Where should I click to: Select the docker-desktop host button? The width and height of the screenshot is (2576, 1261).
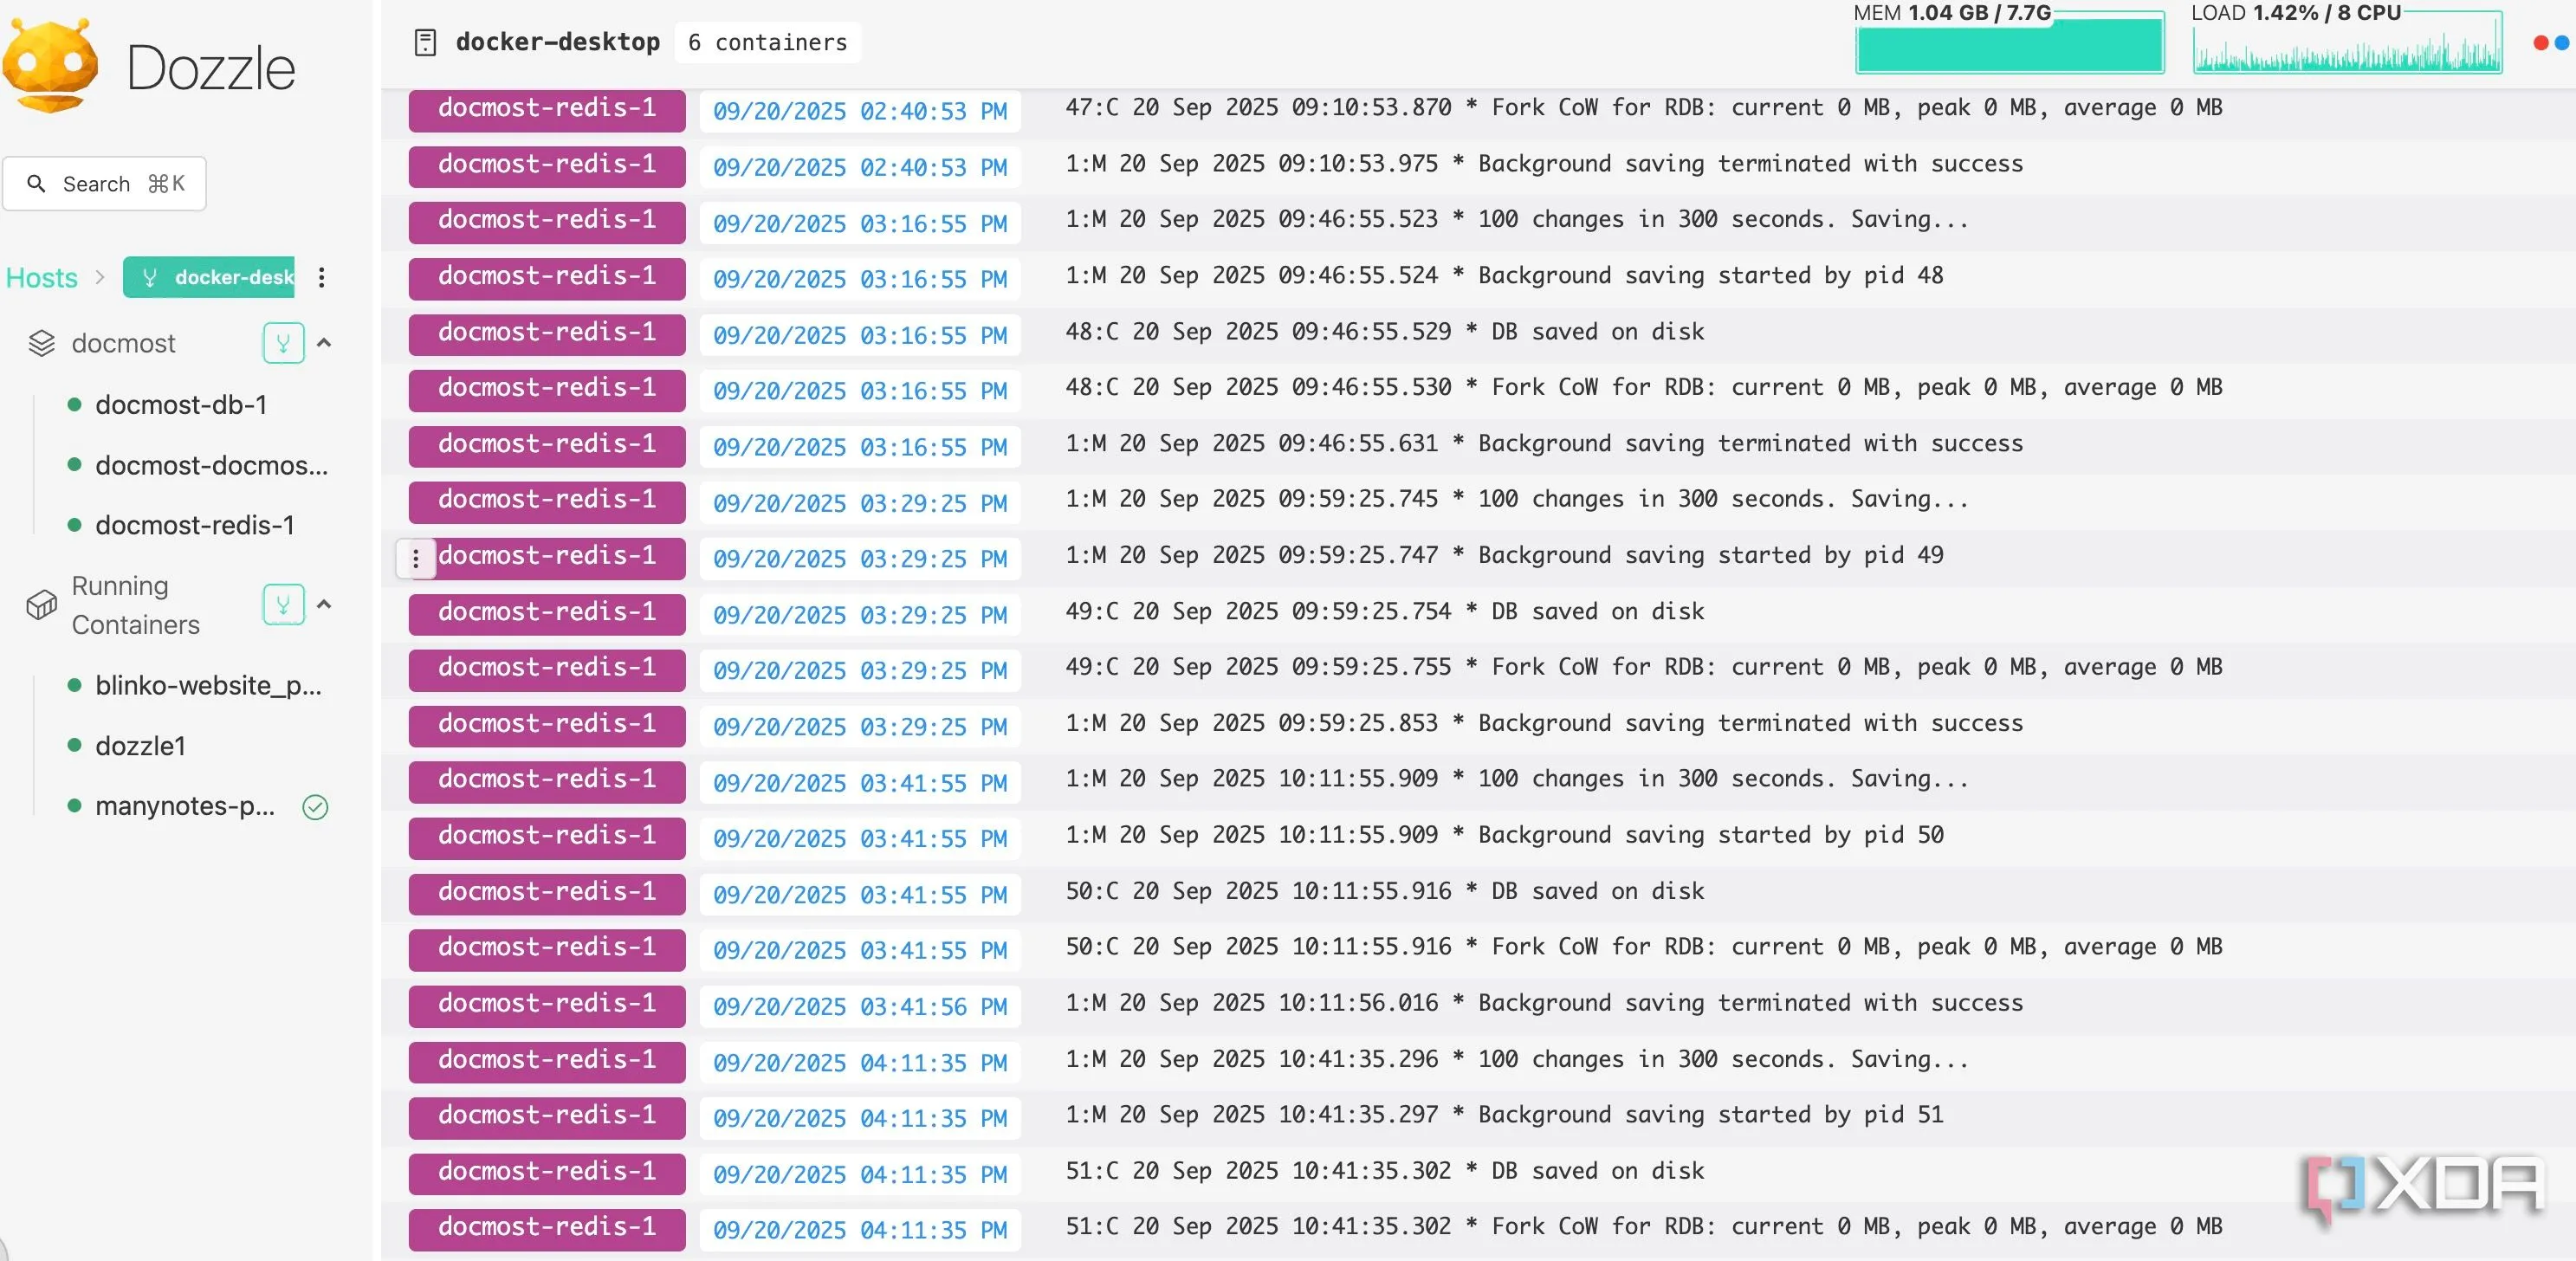[x=209, y=277]
